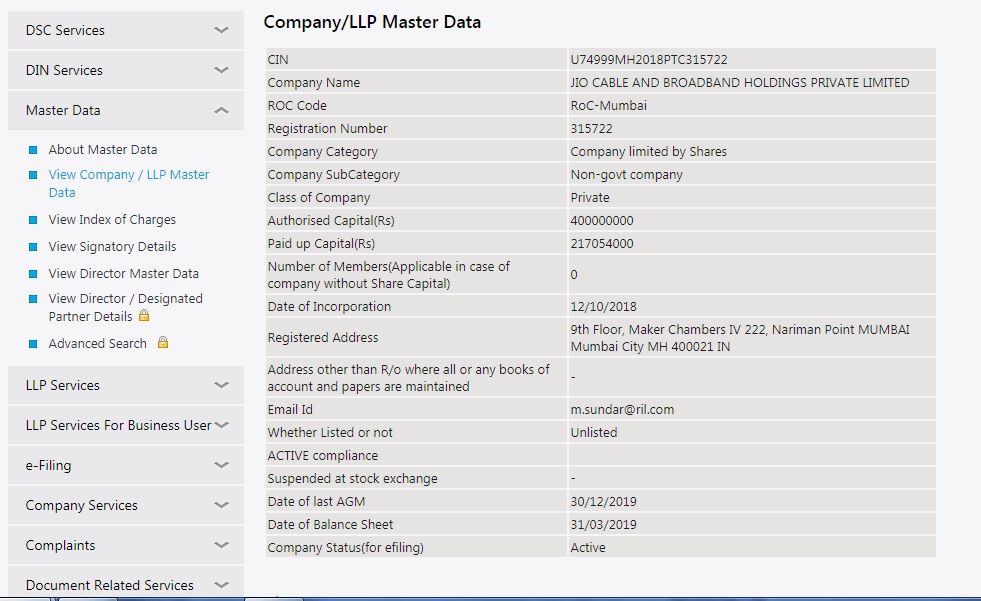The width and height of the screenshot is (981, 601).
Task: Open View Company / LLP Master Data link
Action: coord(129,183)
